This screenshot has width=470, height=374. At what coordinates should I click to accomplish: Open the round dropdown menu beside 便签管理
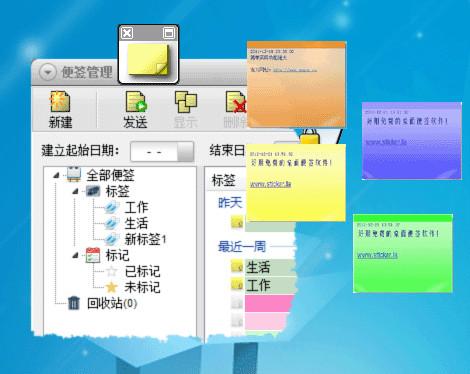pyautogui.click(x=47, y=72)
